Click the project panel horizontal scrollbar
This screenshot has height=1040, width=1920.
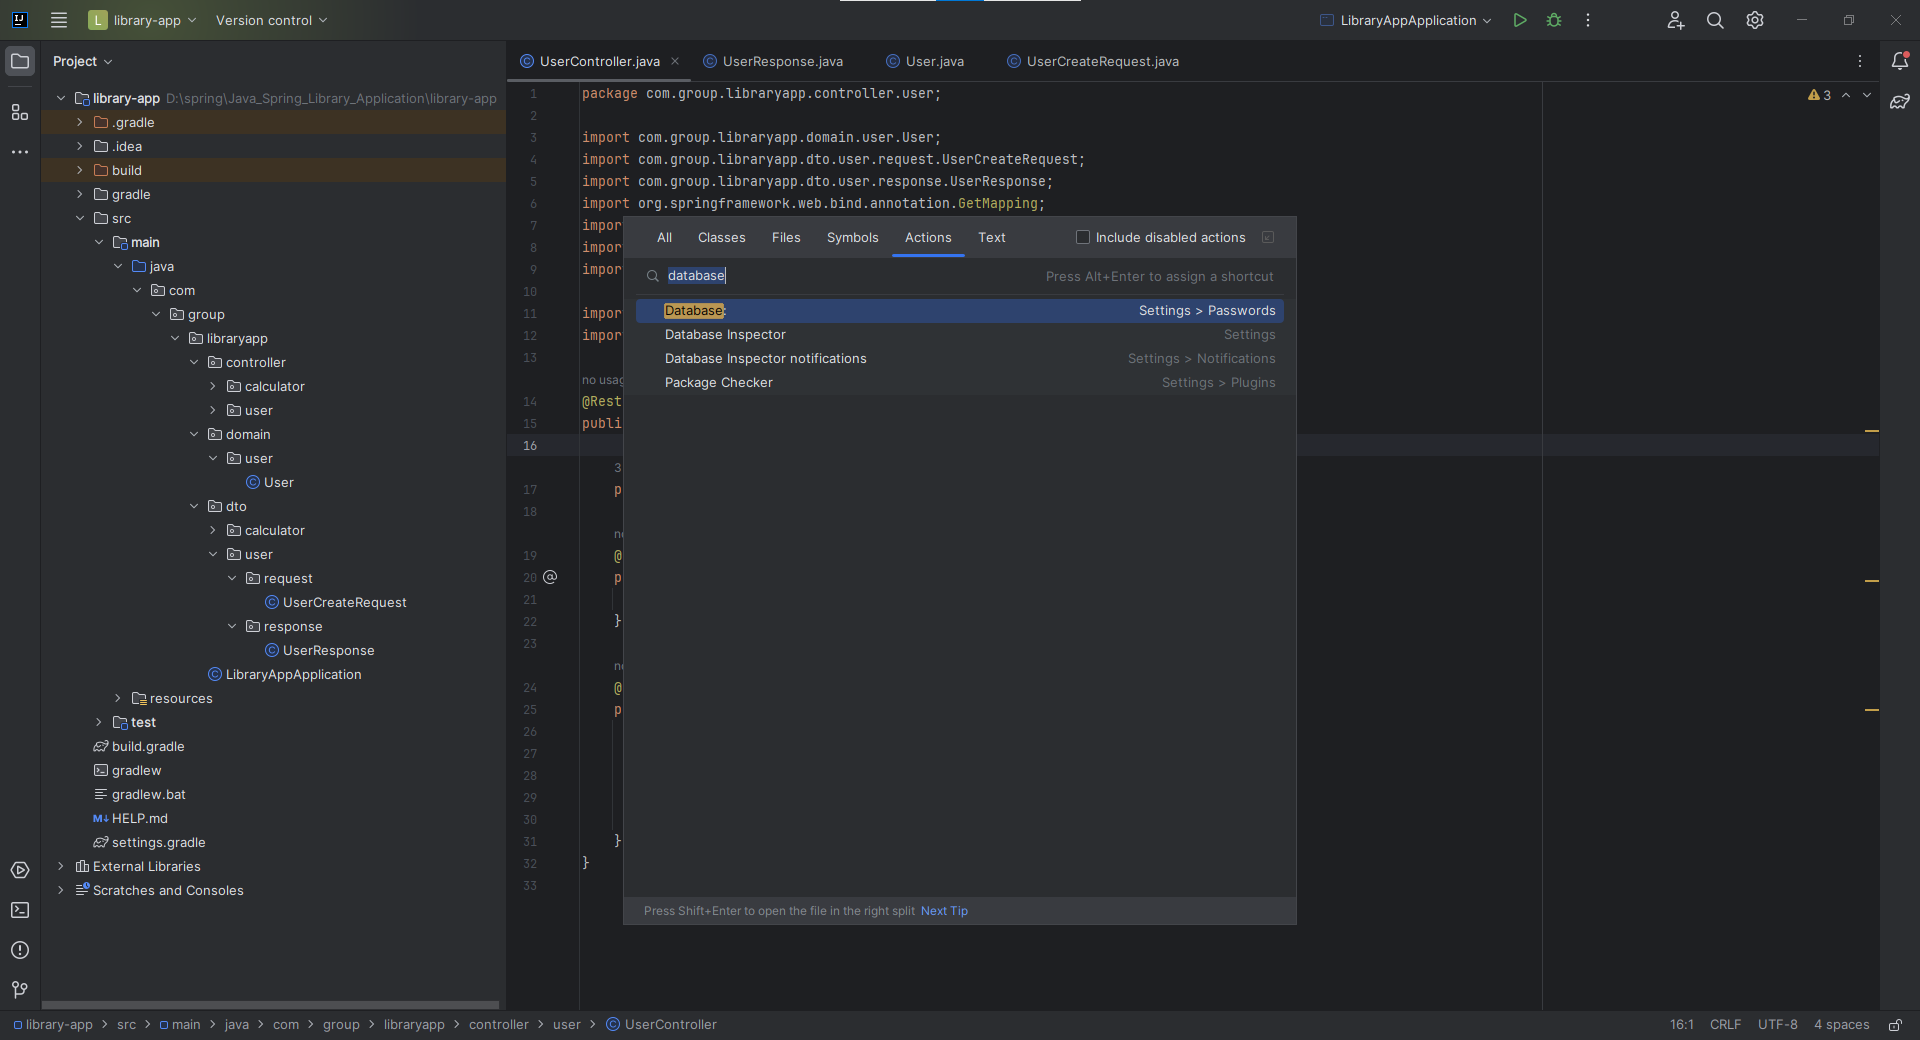[x=270, y=1005]
